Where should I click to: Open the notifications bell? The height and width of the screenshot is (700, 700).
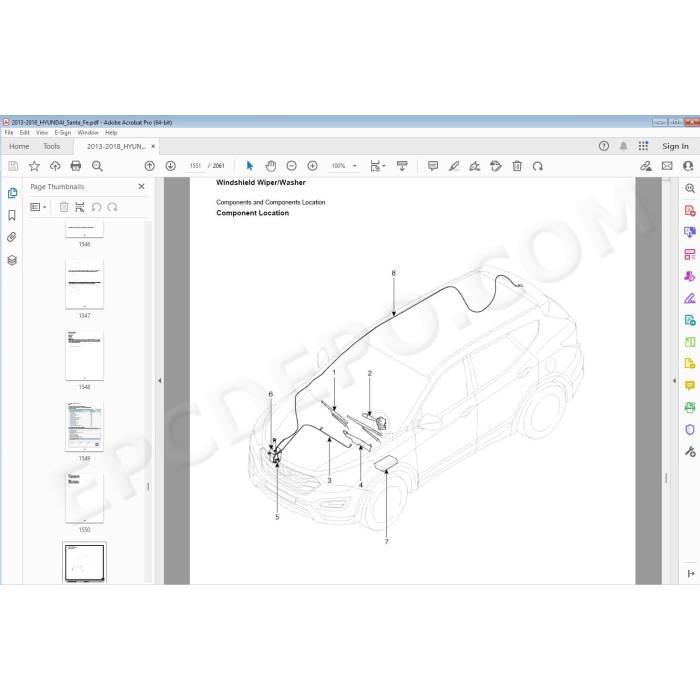coord(624,146)
